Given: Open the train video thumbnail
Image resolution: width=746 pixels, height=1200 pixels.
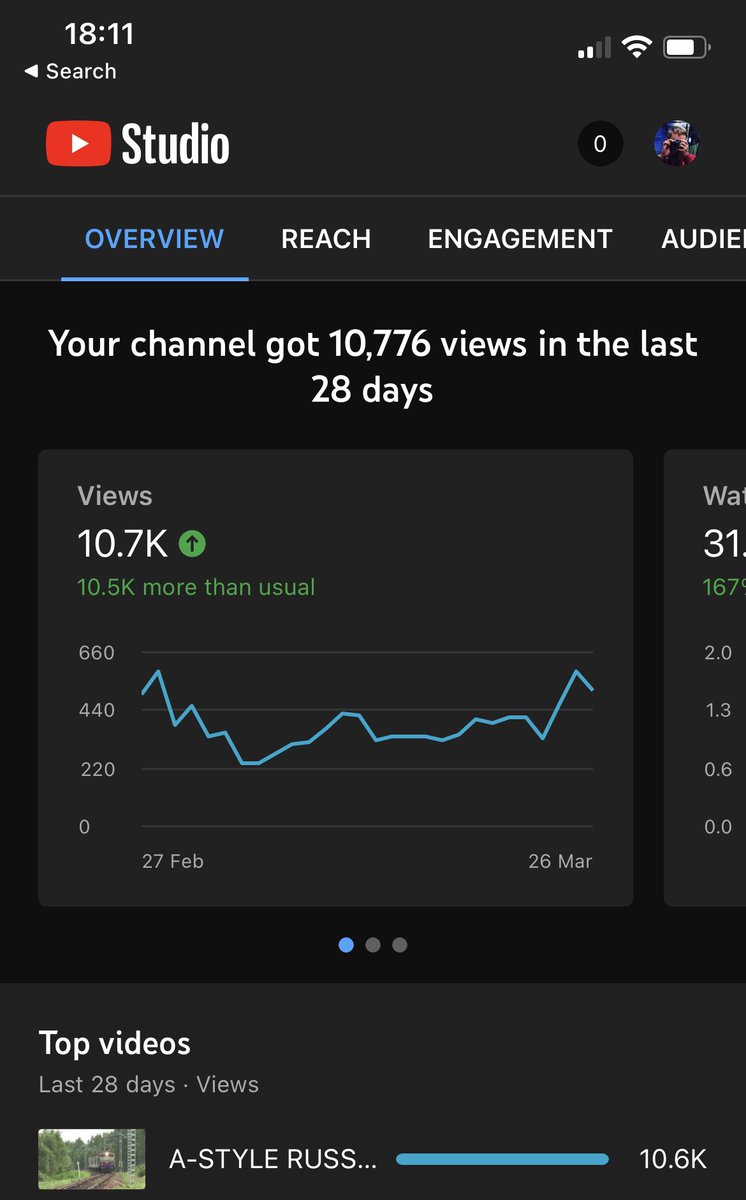Looking at the screenshot, I should pyautogui.click(x=92, y=1159).
